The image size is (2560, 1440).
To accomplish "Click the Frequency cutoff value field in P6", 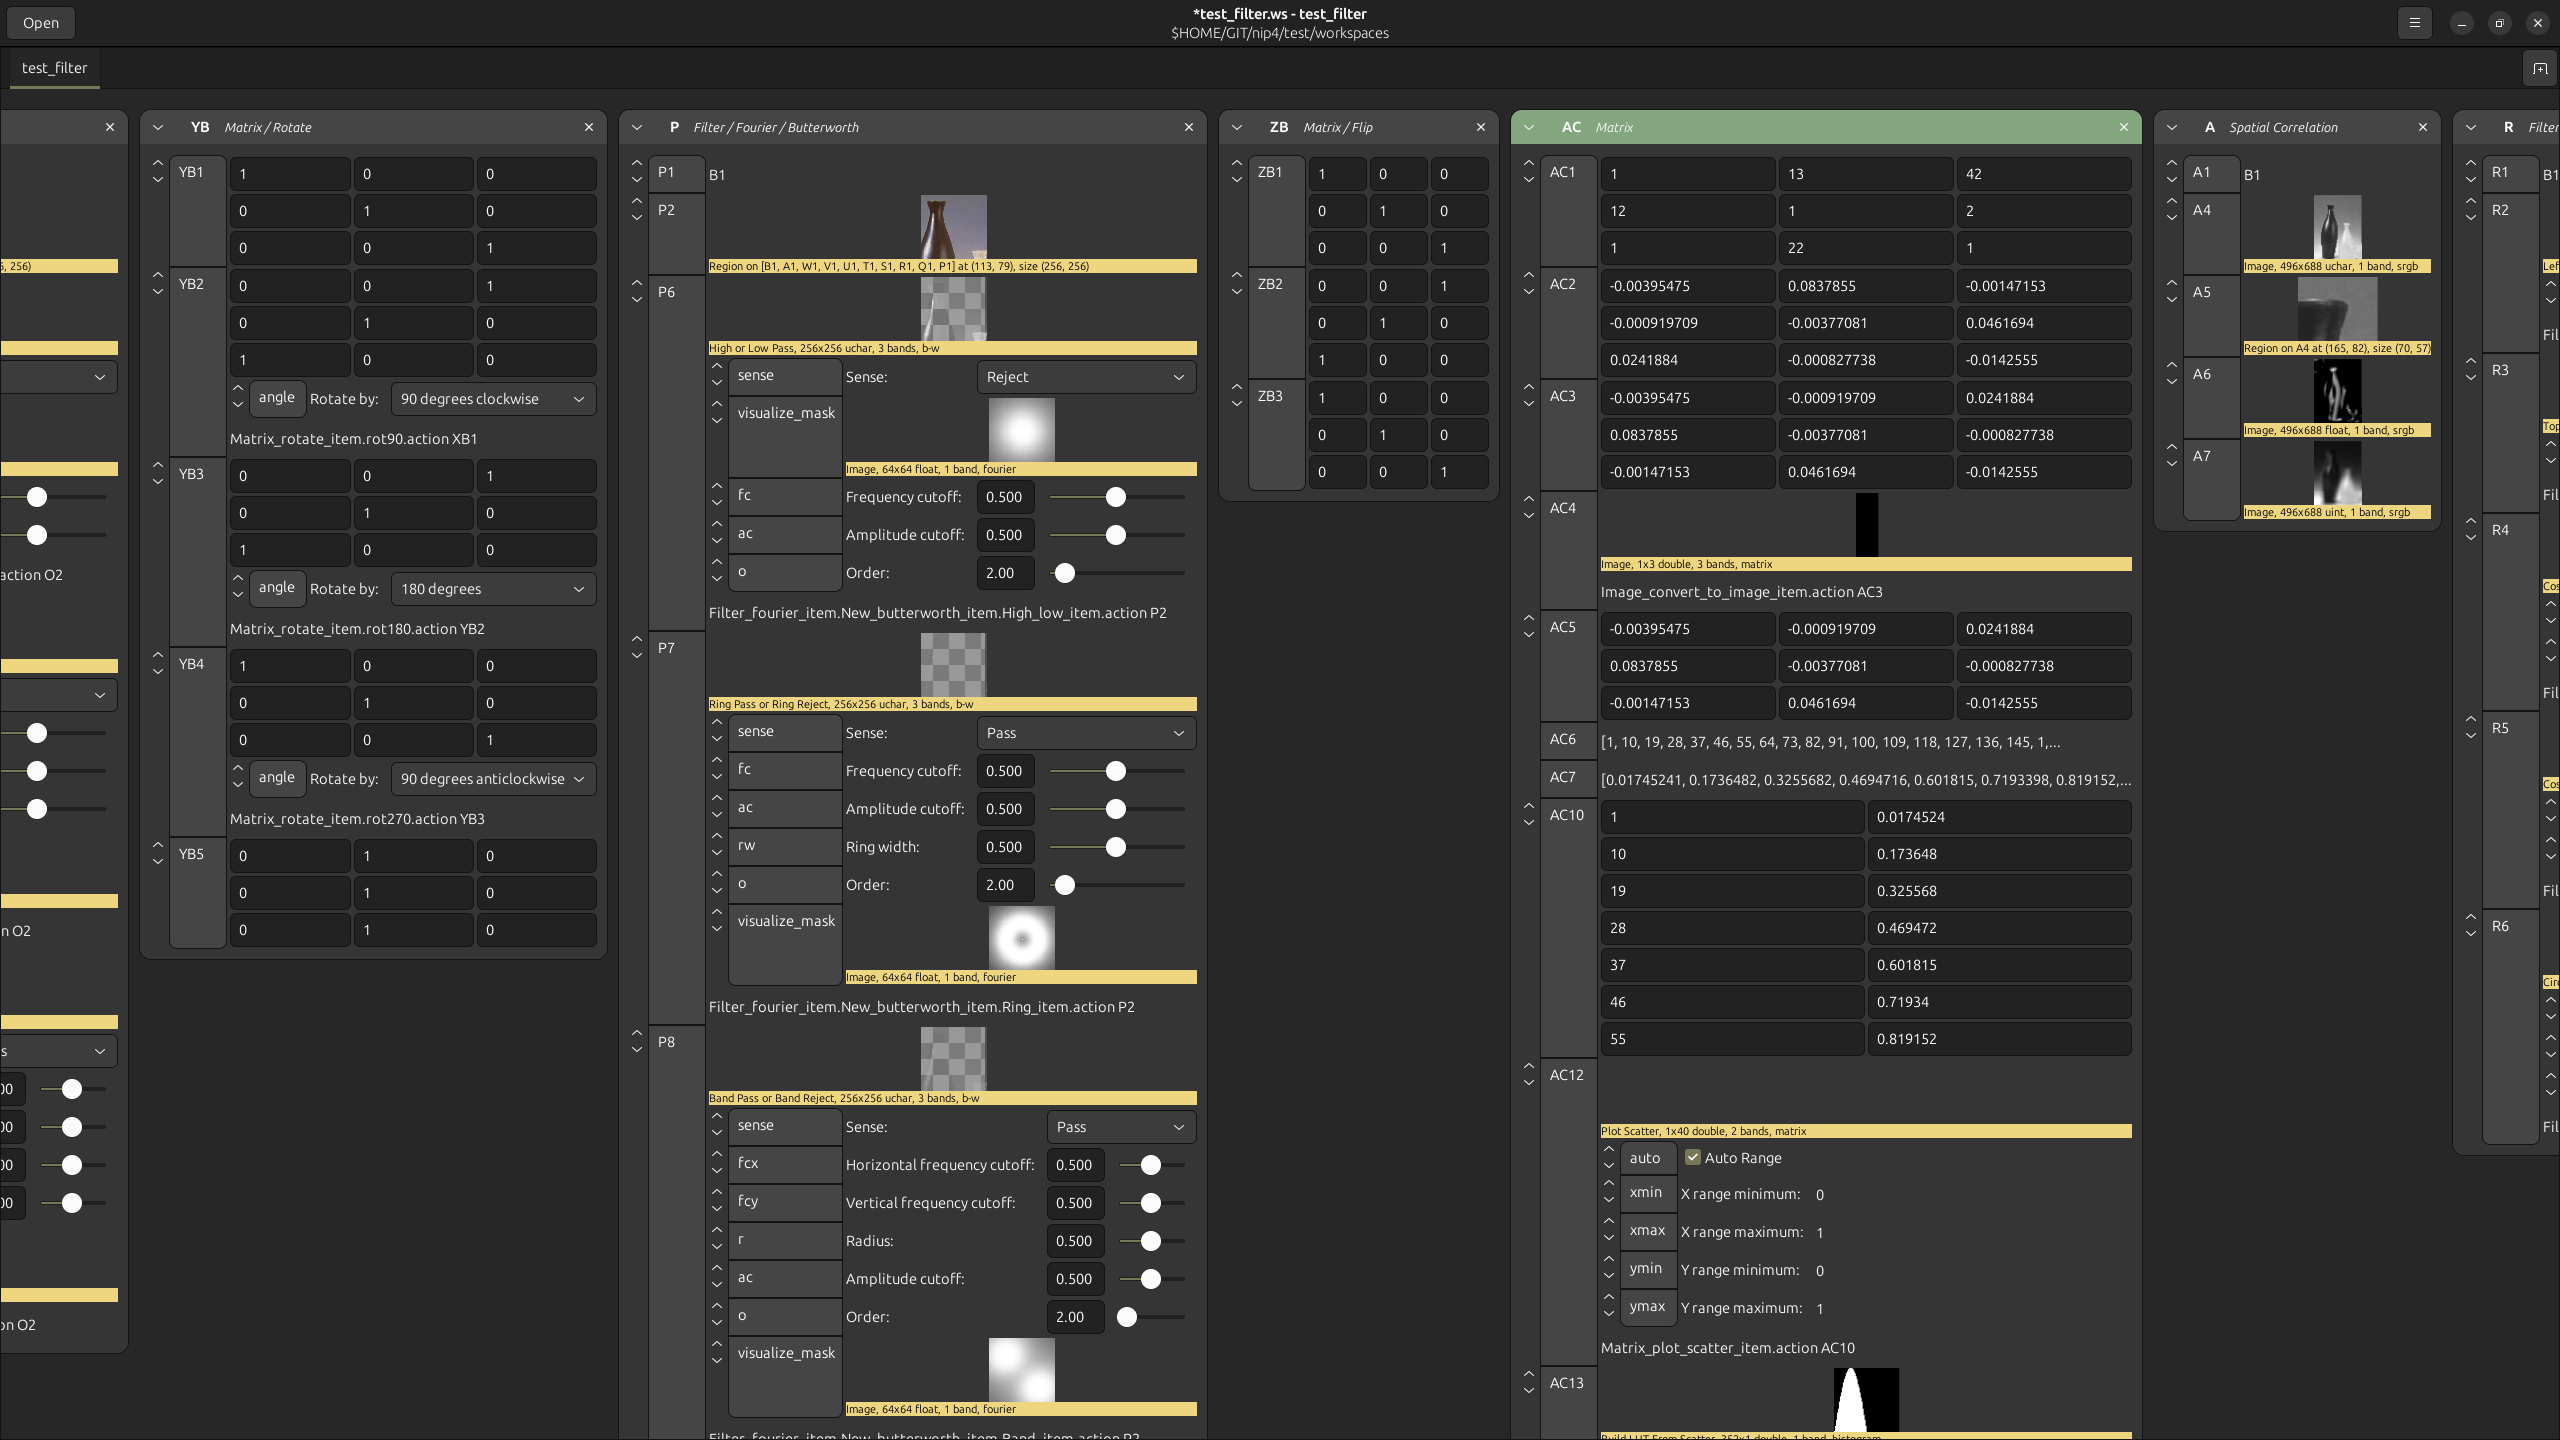I will tap(1004, 497).
